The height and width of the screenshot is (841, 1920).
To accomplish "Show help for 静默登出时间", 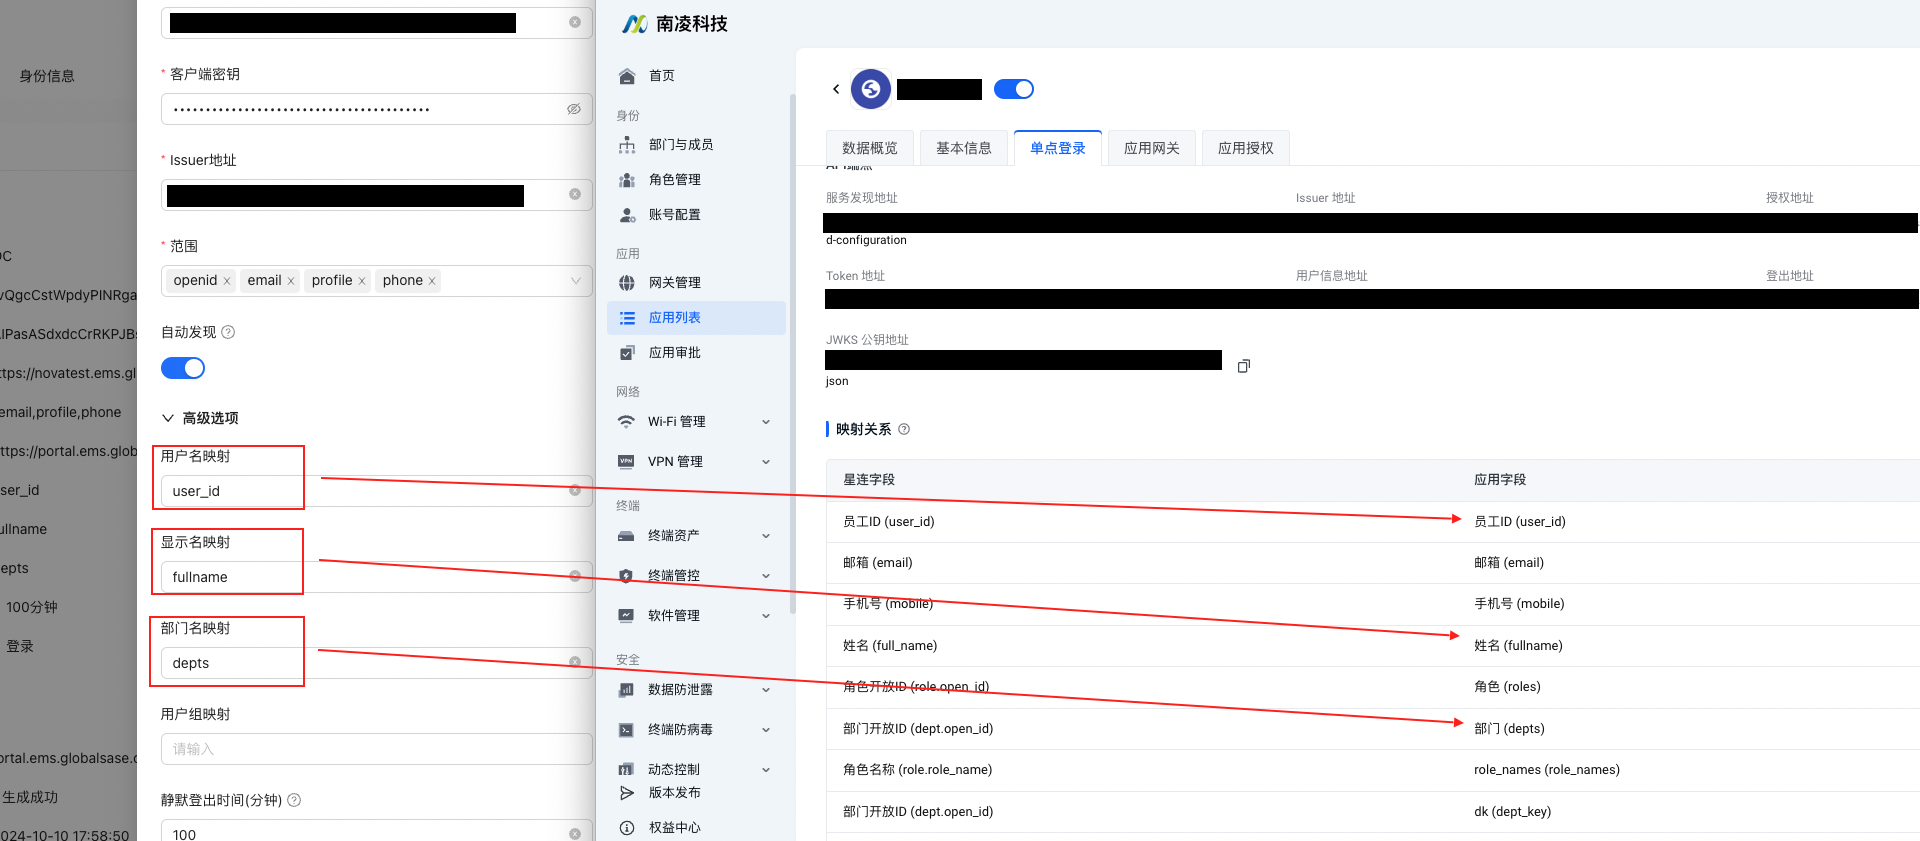I will point(294,801).
